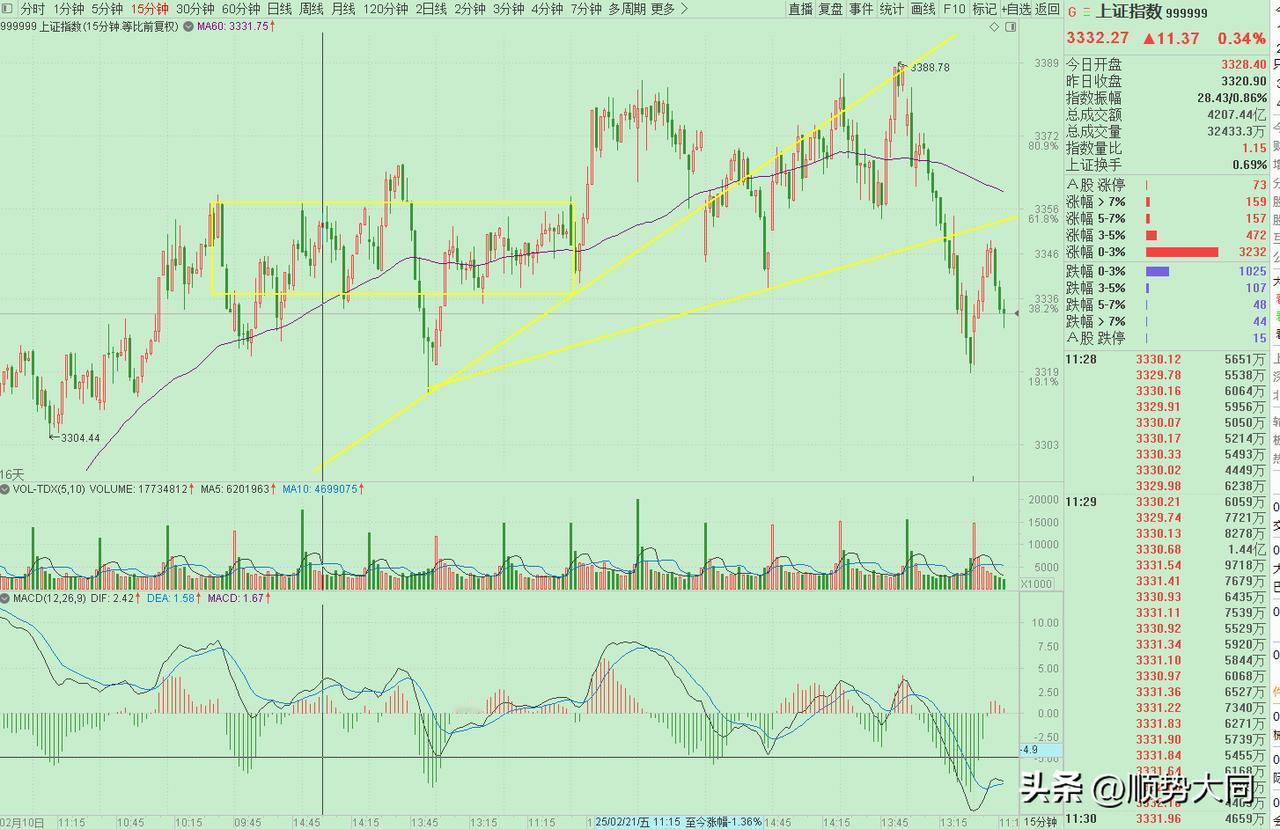Click the 指数振幅 row
Viewport: 1280px width, 829px height.
pyautogui.click(x=1167, y=98)
